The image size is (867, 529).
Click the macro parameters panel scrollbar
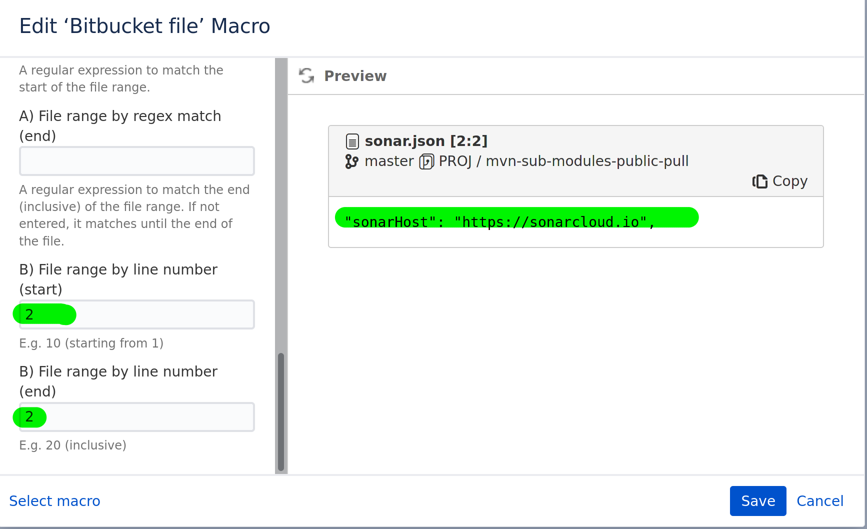coord(281,410)
